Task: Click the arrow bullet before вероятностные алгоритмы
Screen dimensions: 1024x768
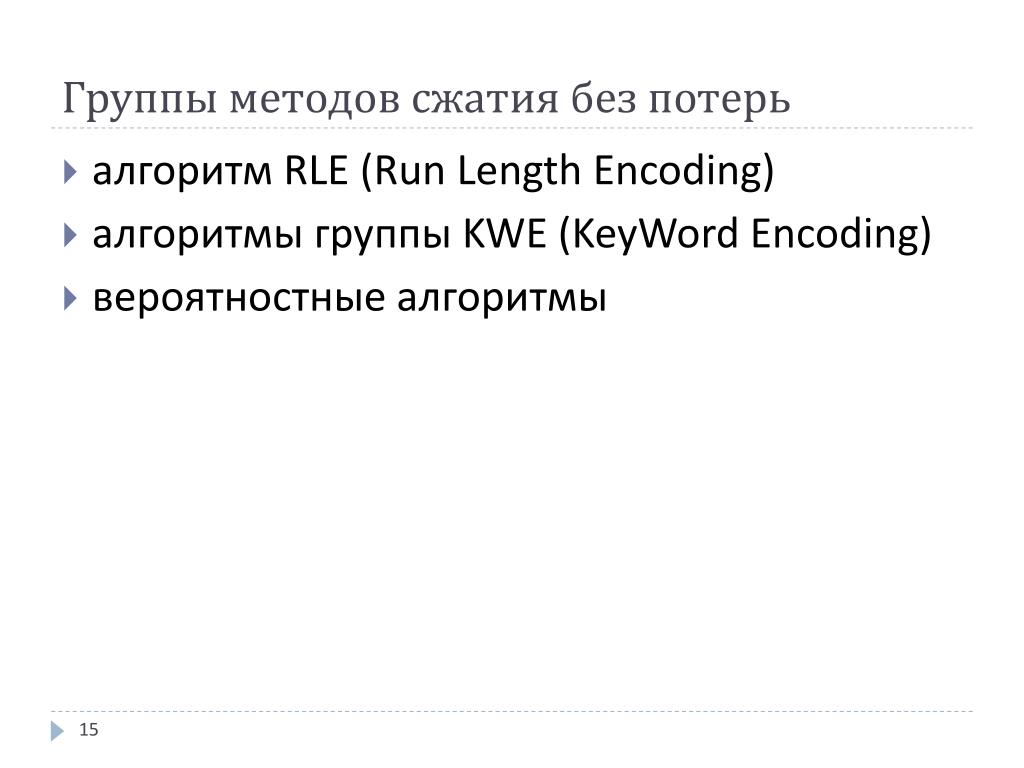Action: [71, 298]
